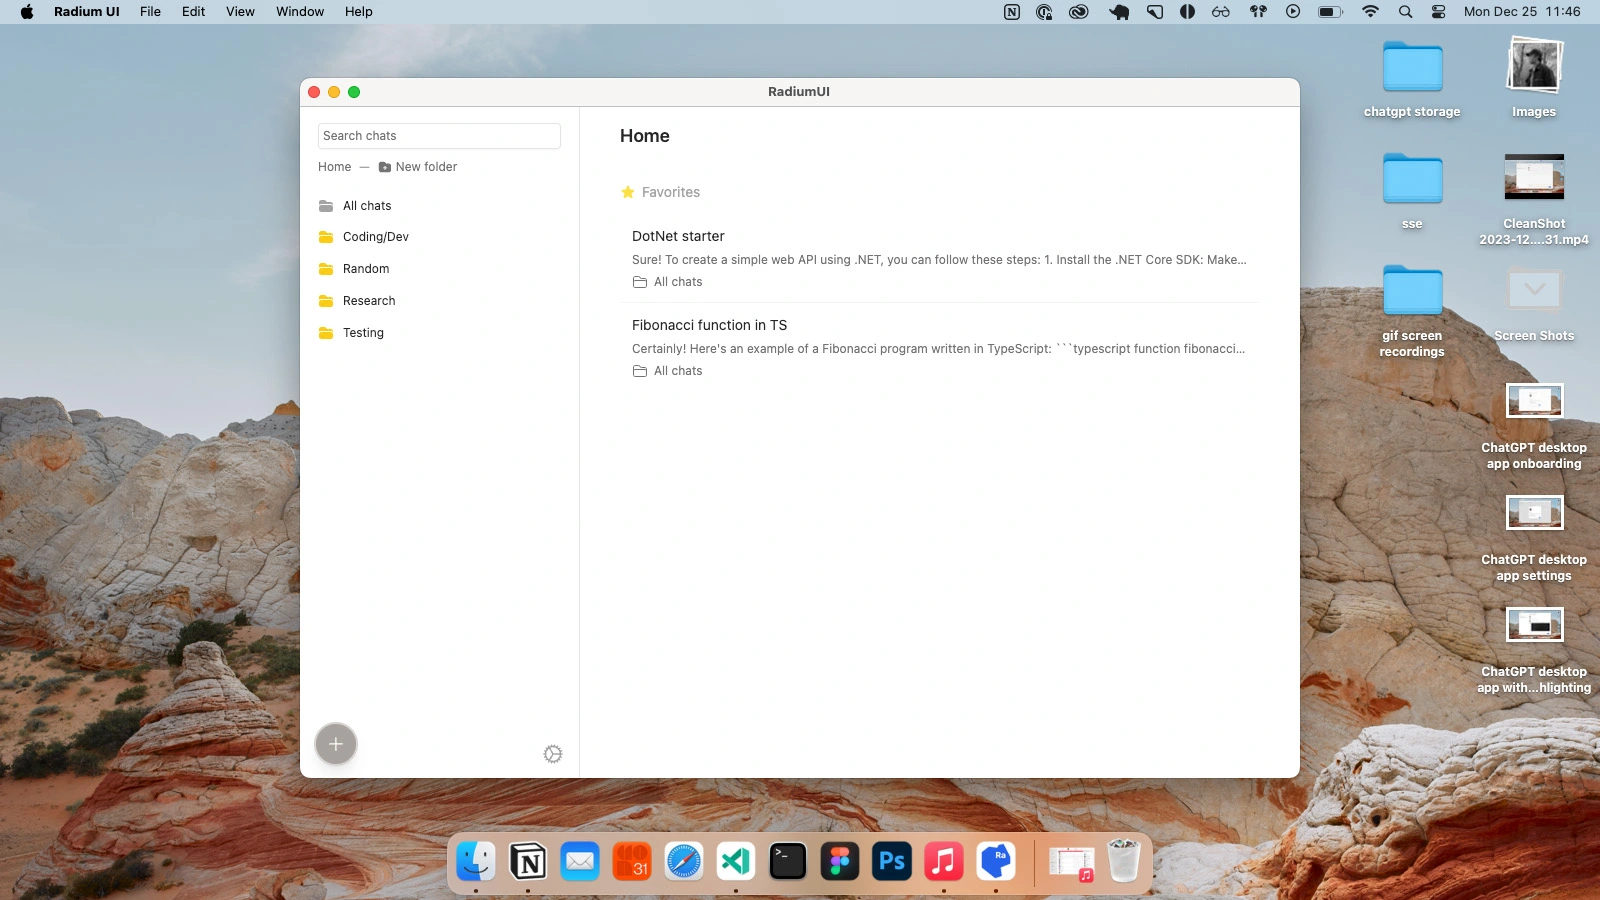Launch Safari from the Dock
Image resolution: width=1600 pixels, height=900 pixels.
pyautogui.click(x=684, y=861)
